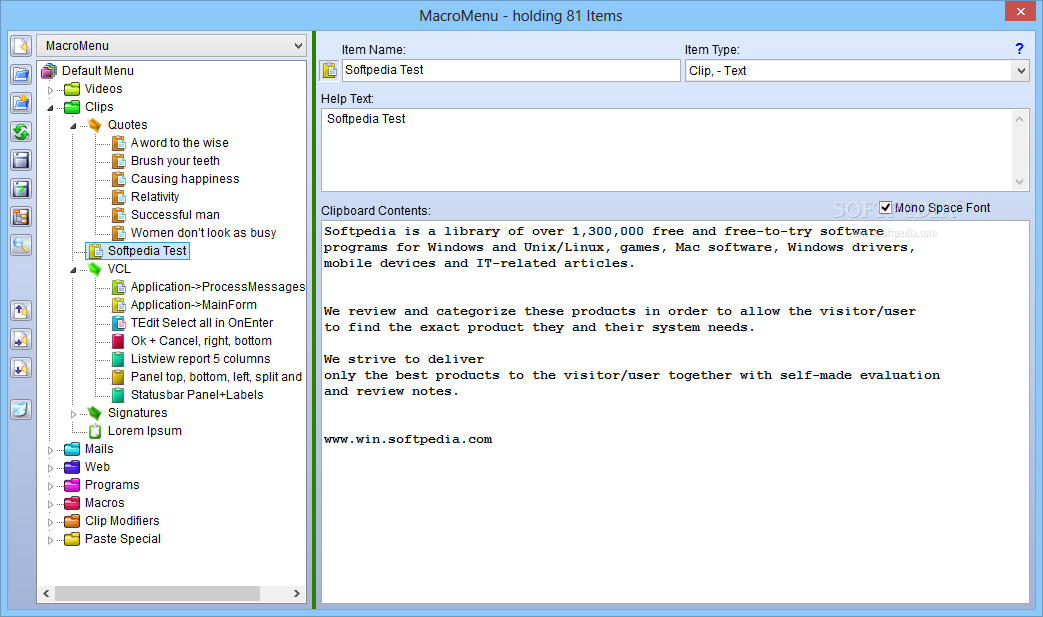1043x617 pixels.
Task: Select 'Listview report 5 columns' item
Action: tap(200, 359)
